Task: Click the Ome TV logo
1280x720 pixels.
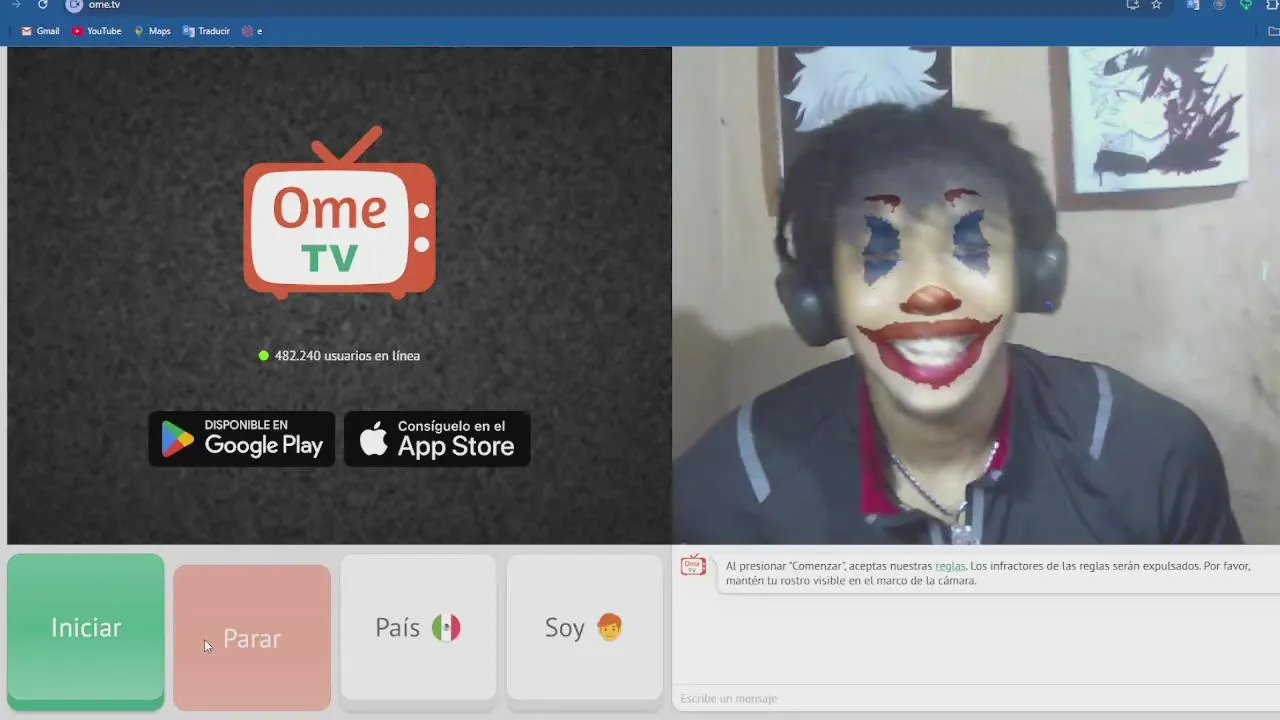Action: click(339, 212)
